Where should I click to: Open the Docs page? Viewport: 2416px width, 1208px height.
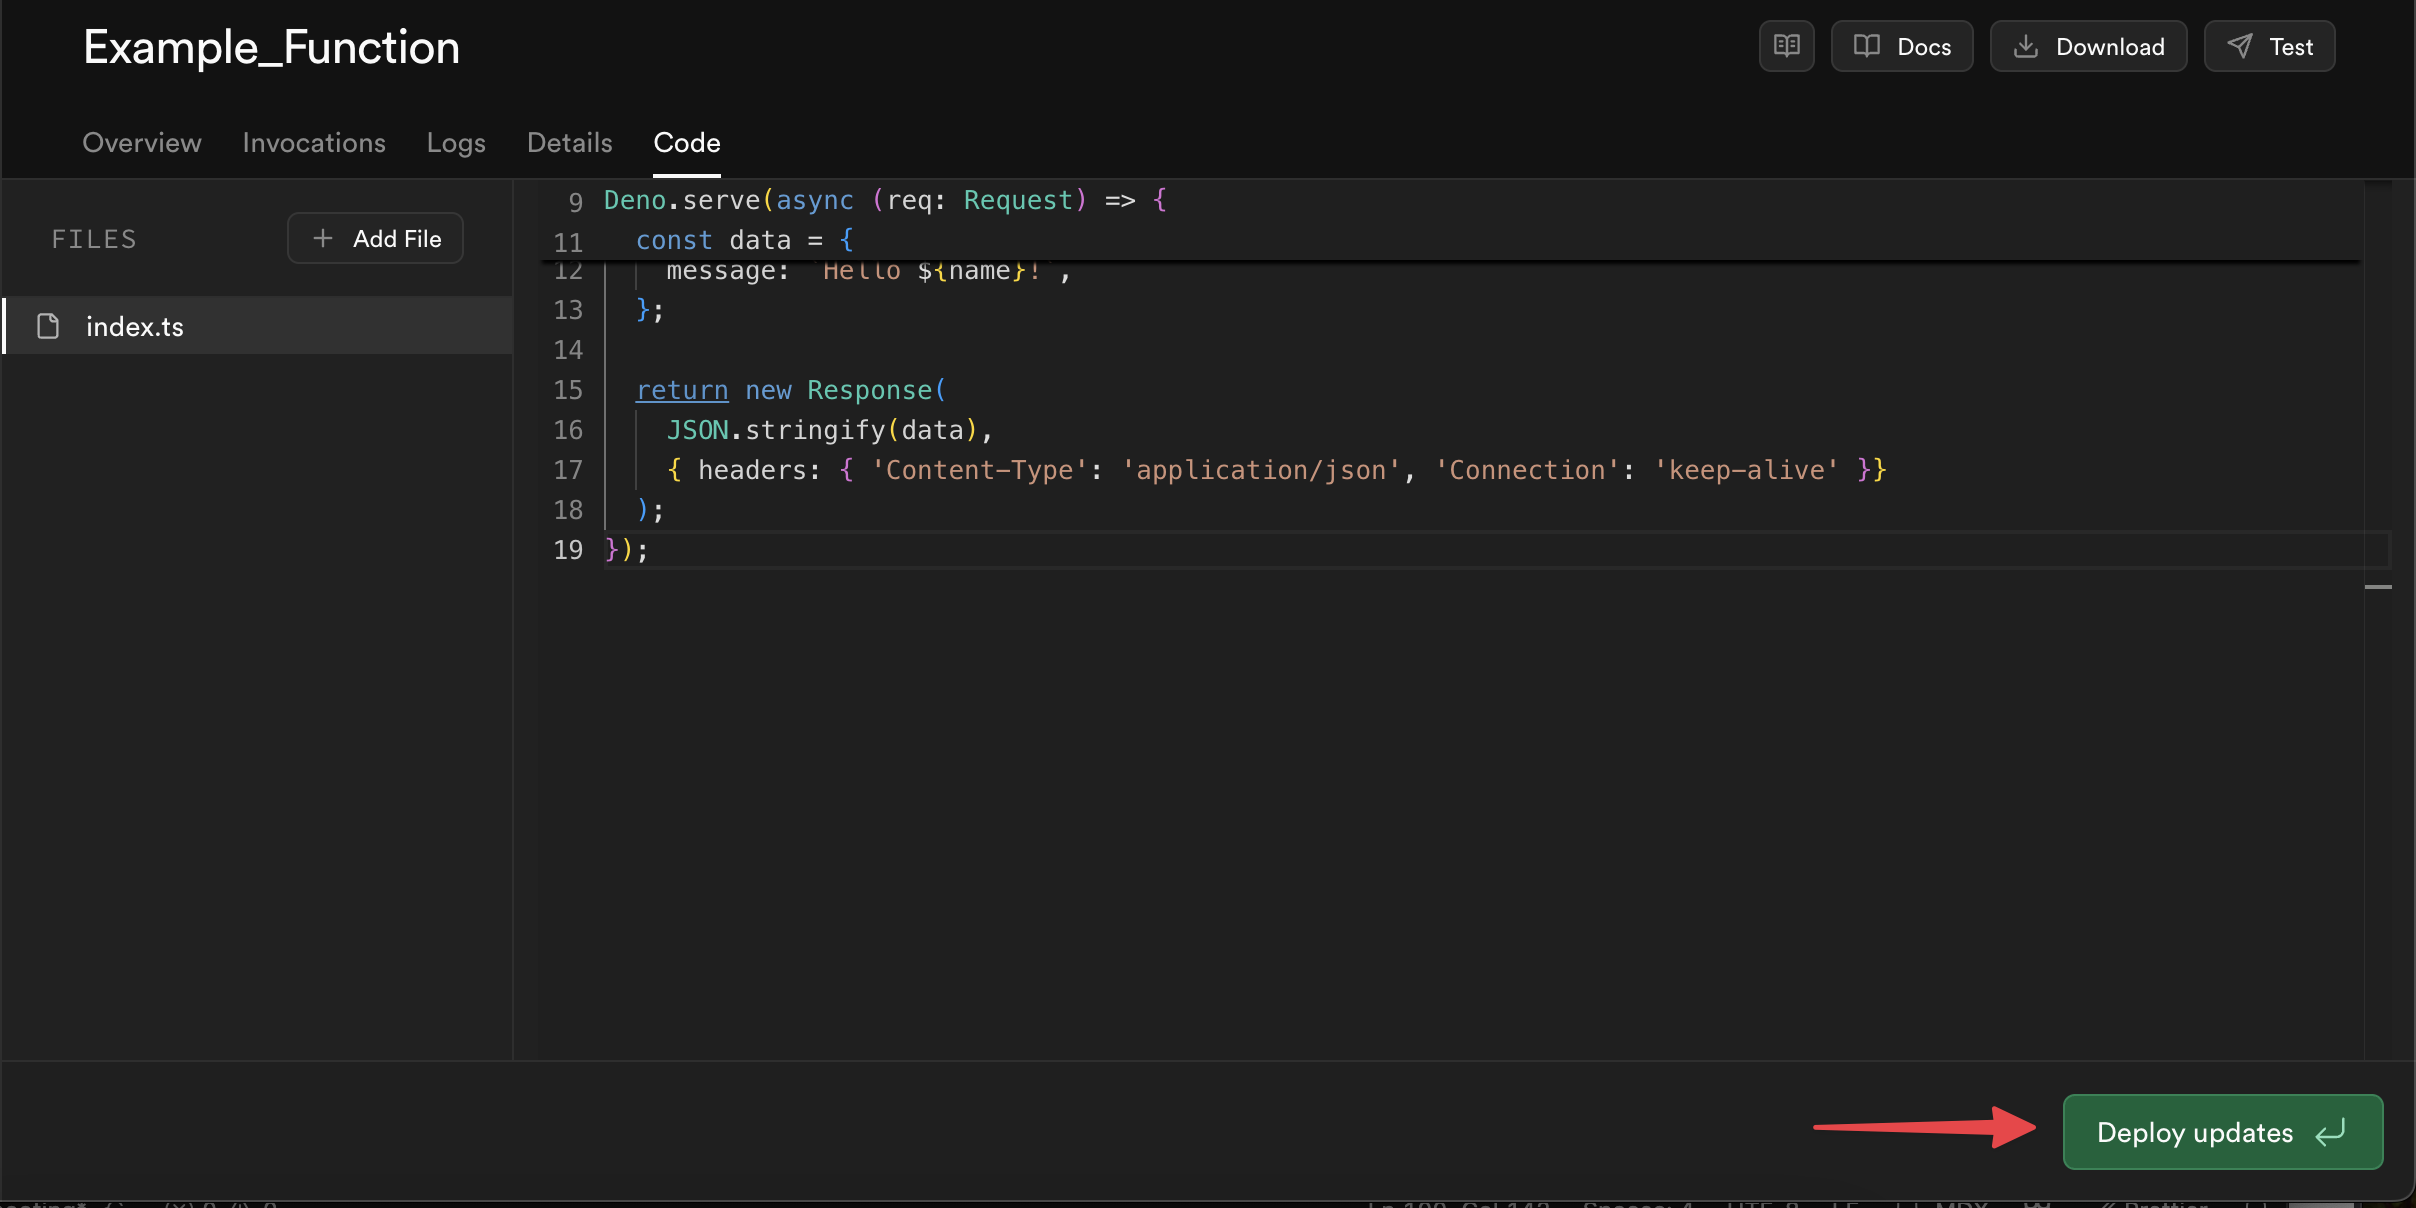(1901, 46)
